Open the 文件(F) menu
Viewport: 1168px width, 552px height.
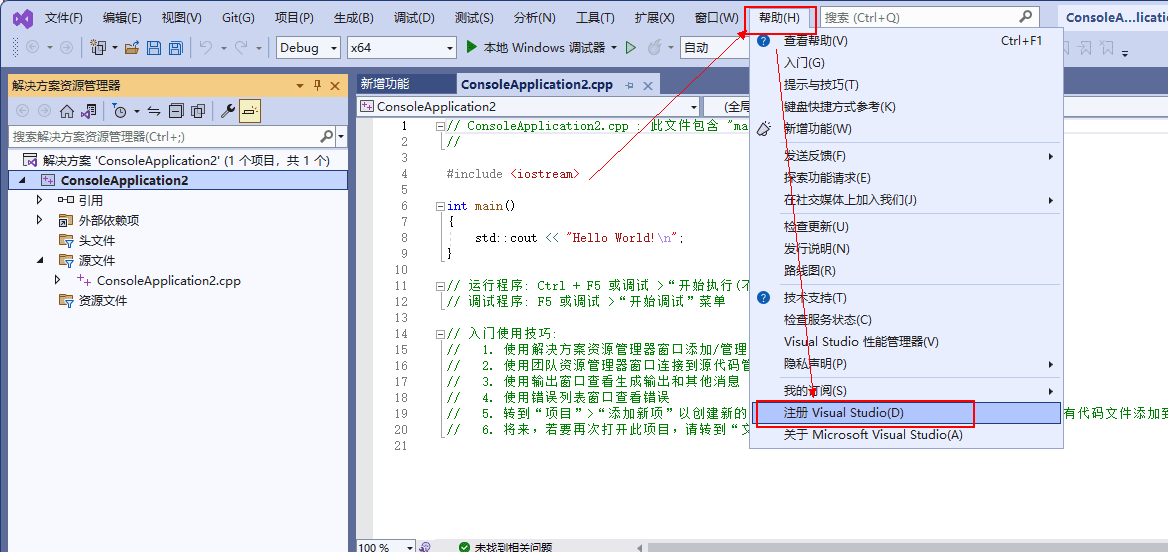coord(64,18)
